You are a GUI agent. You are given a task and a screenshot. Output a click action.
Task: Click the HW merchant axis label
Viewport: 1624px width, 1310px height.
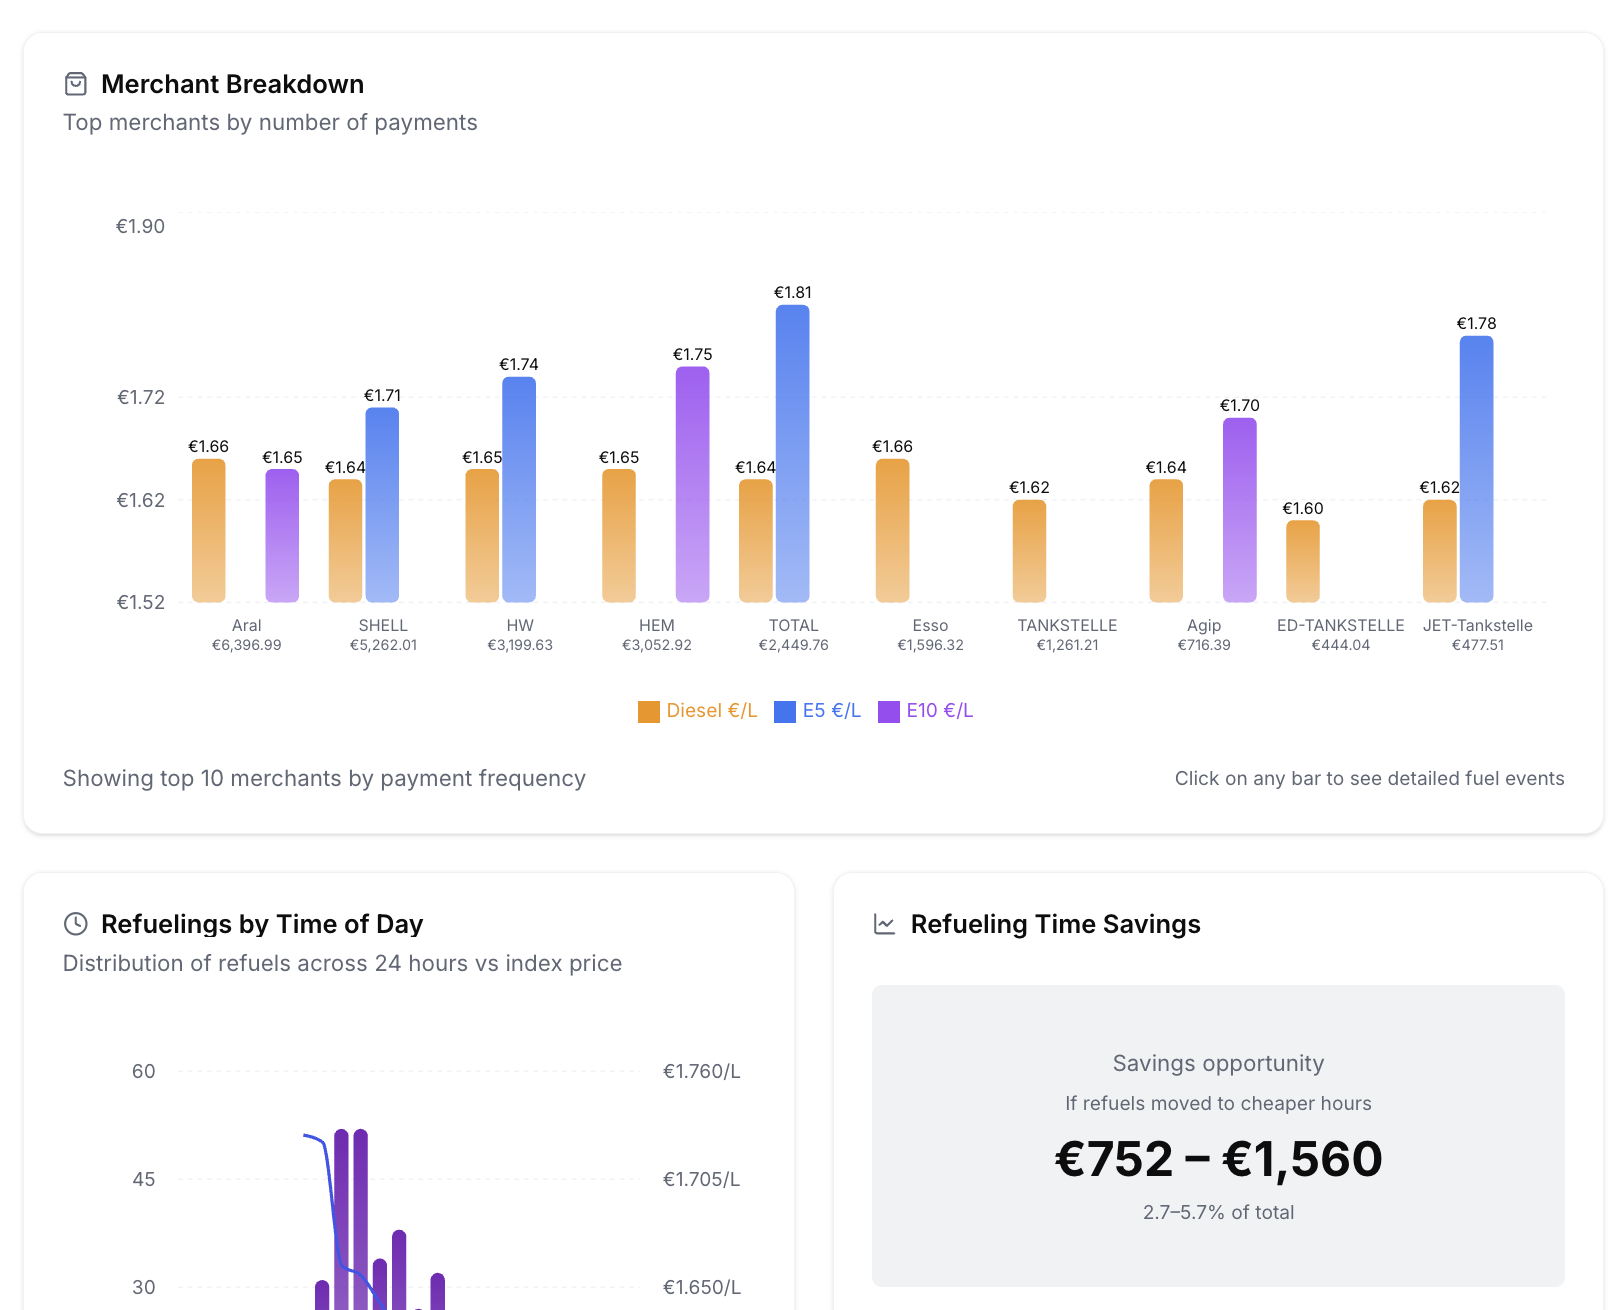click(x=519, y=626)
